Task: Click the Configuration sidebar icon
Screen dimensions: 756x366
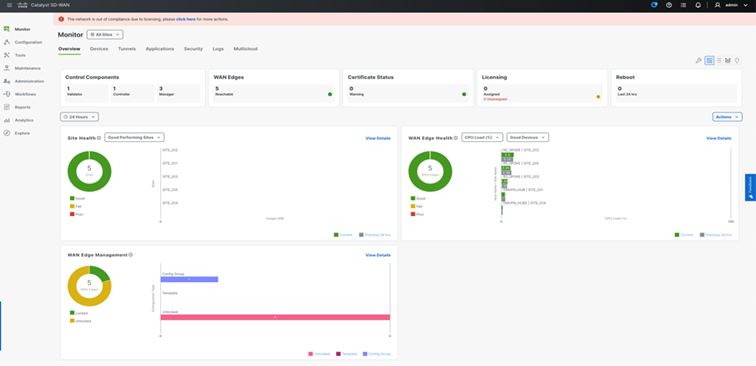Action: pyautogui.click(x=7, y=42)
